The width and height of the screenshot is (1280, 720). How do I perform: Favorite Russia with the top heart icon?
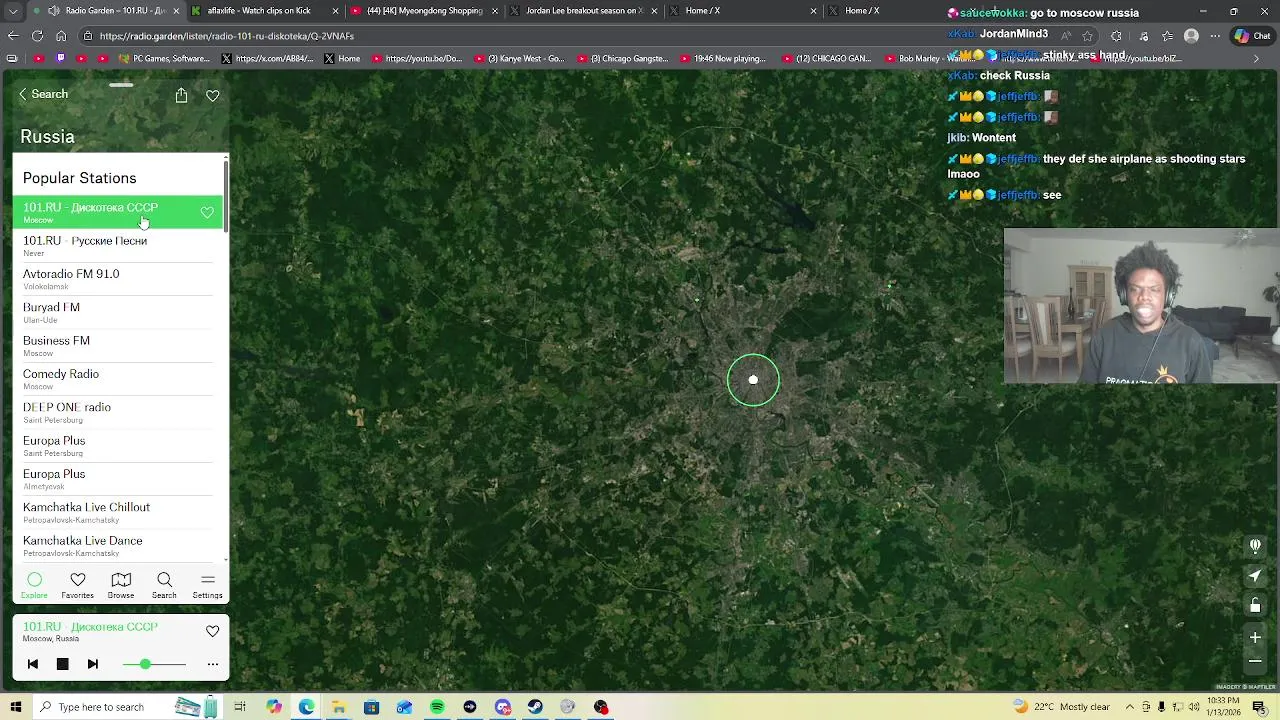pyautogui.click(x=212, y=96)
